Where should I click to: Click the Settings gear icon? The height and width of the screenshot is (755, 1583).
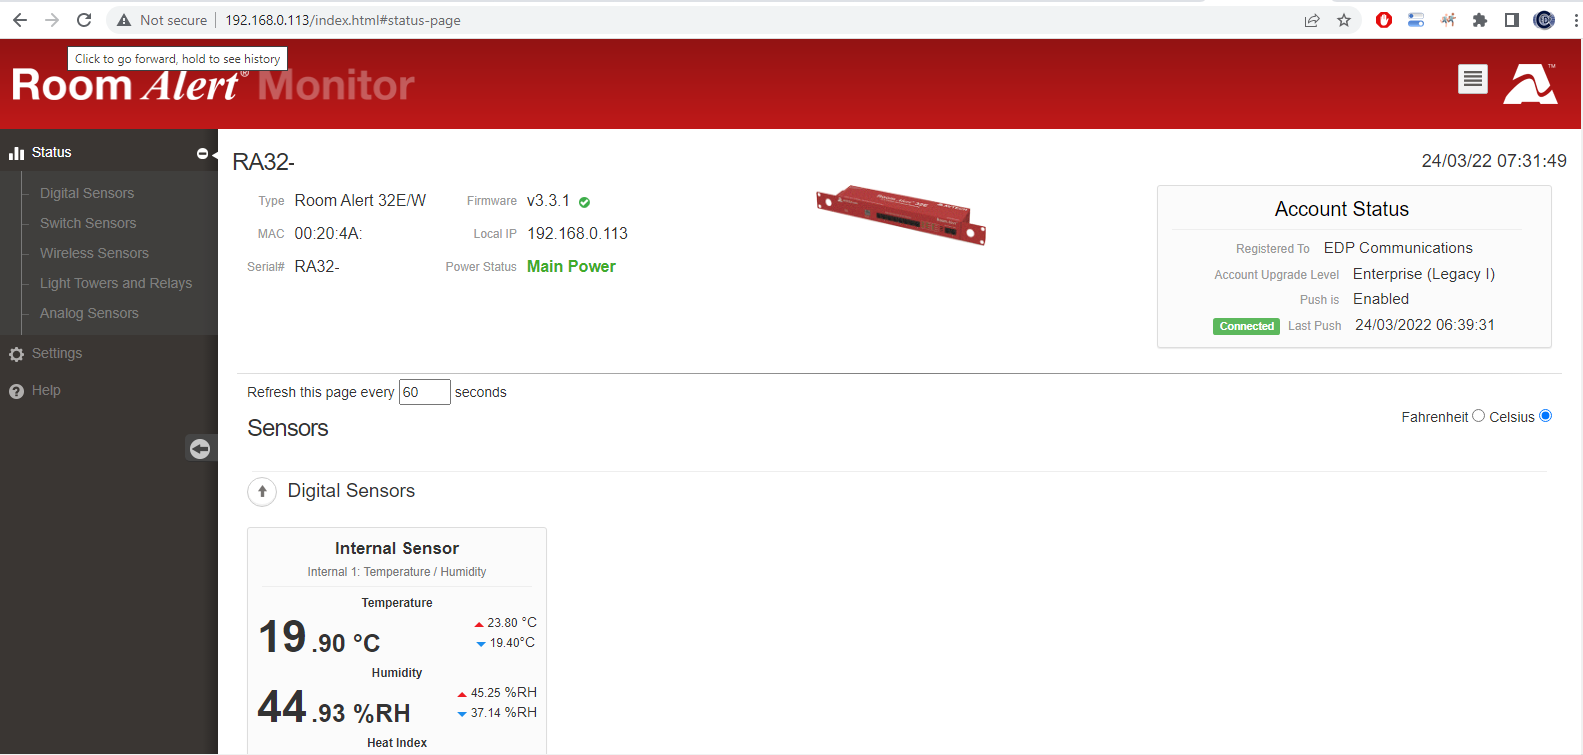pyautogui.click(x=16, y=354)
